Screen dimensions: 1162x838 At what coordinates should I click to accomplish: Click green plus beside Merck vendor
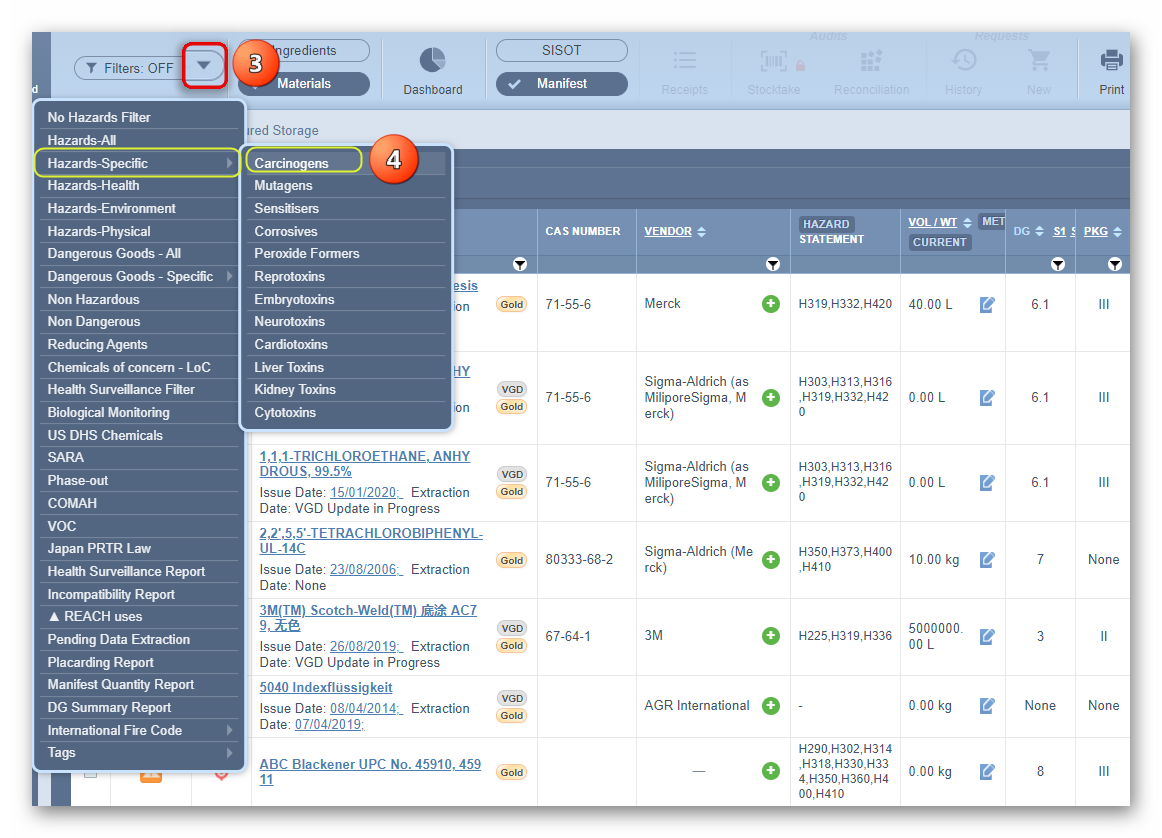coord(770,304)
